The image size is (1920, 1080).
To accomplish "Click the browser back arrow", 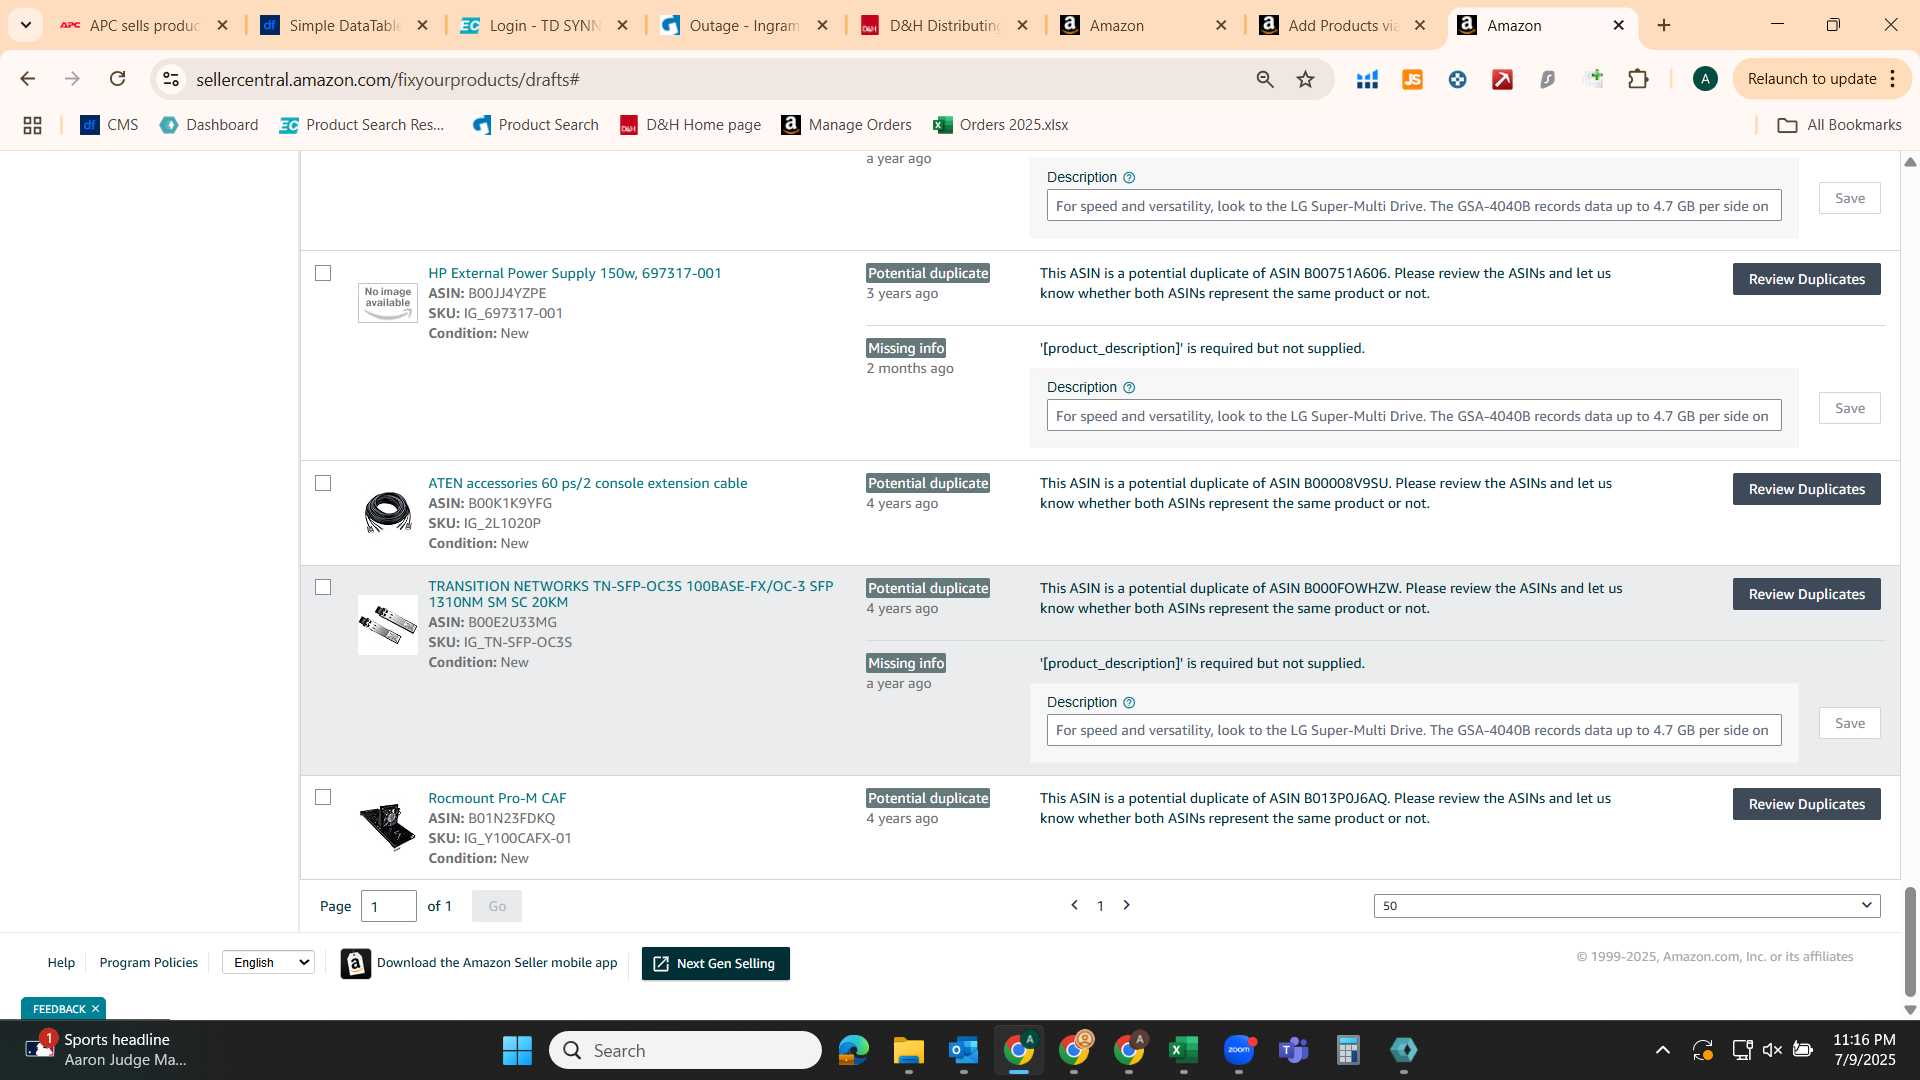I will click(27, 79).
